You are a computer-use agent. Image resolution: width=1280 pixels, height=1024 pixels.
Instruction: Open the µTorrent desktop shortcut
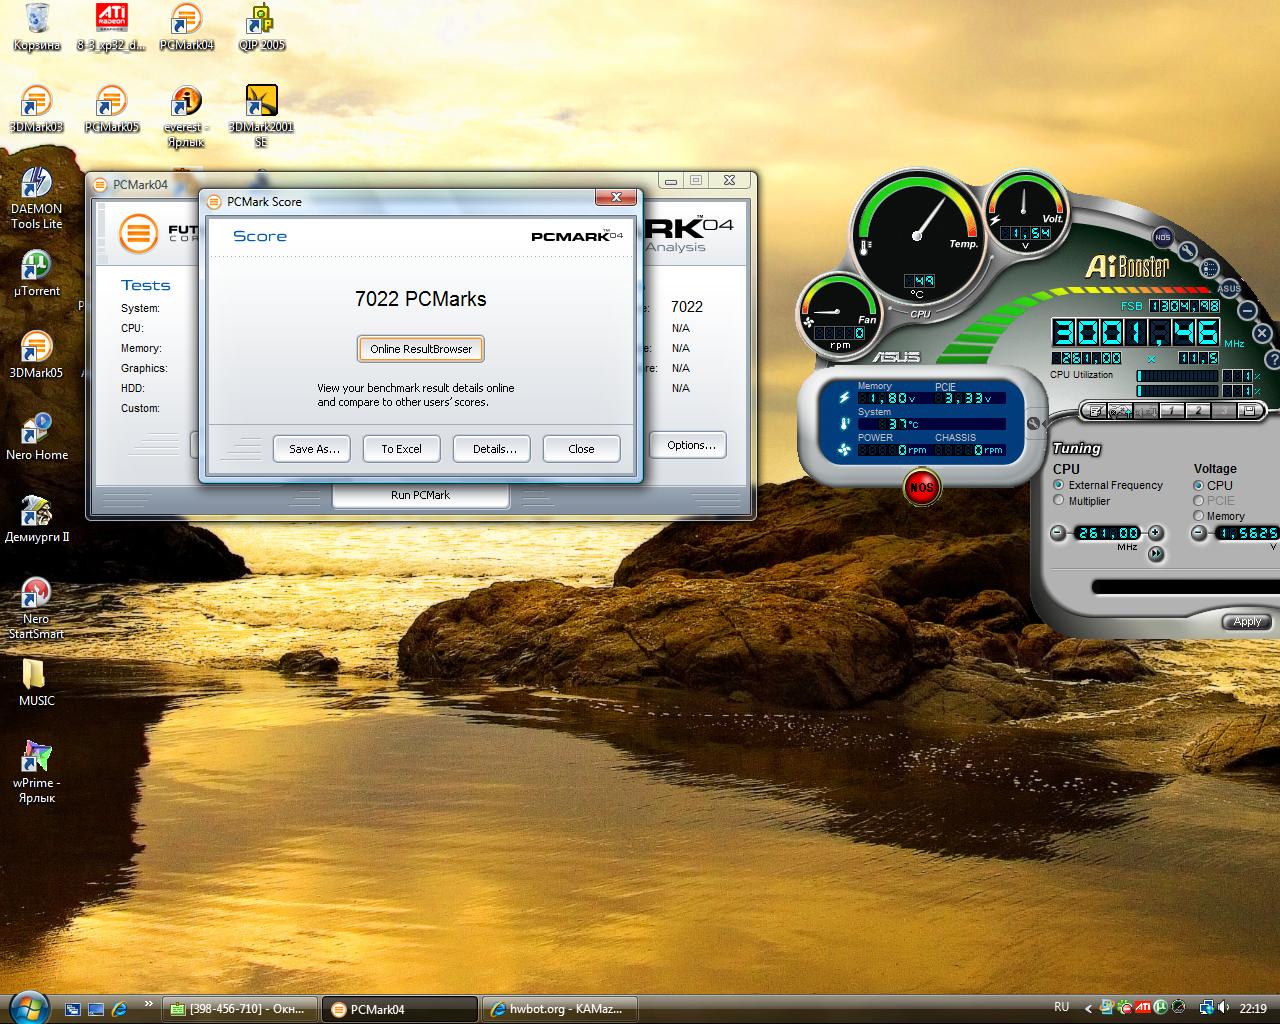(x=36, y=274)
